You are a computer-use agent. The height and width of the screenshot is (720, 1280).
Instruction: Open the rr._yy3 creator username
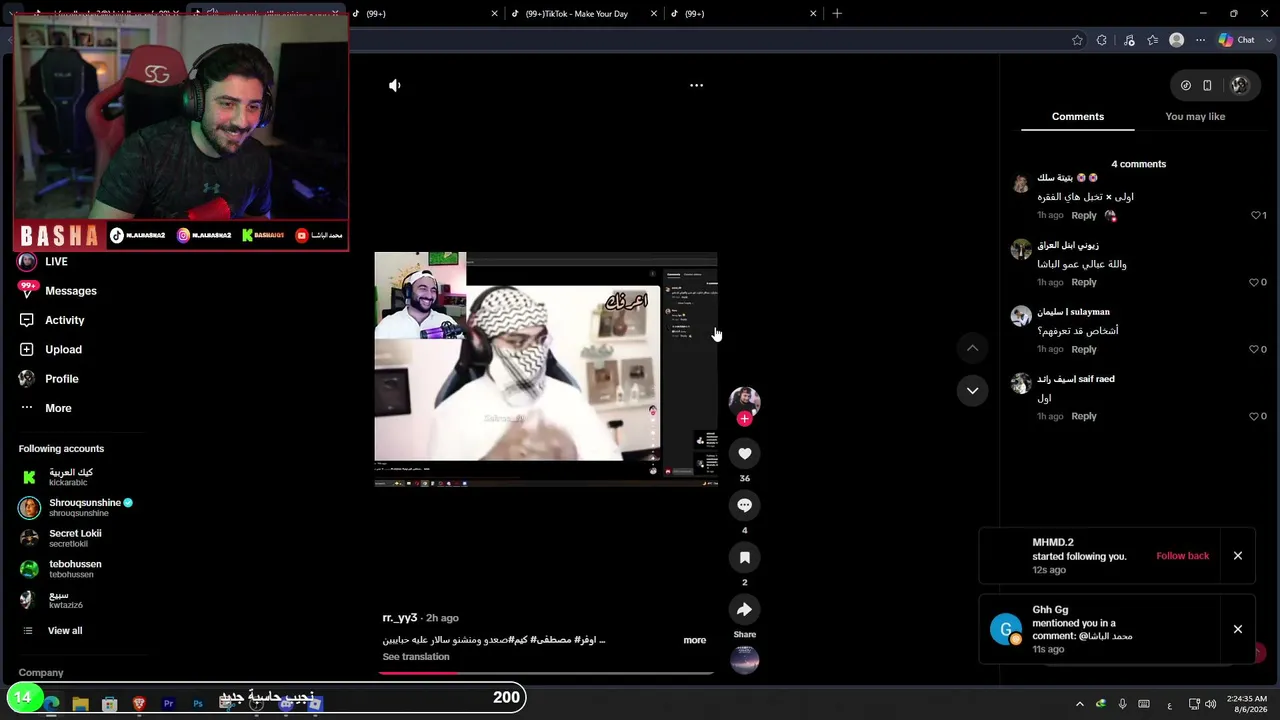click(x=399, y=618)
